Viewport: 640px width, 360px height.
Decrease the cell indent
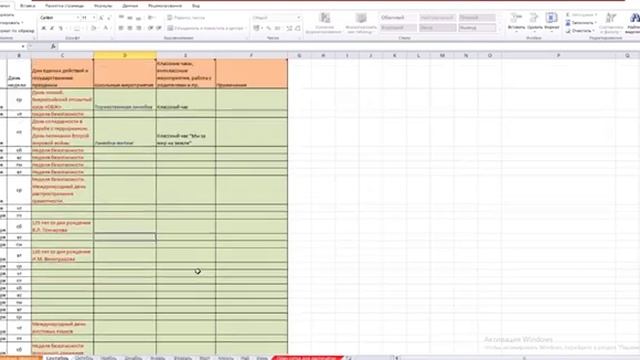click(150, 28)
